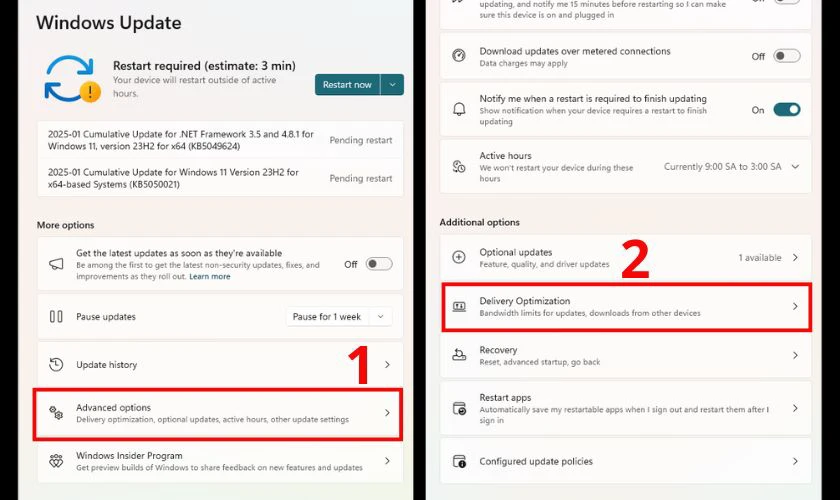Expand the Active hours setting chevron
The height and width of the screenshot is (500, 840).
click(796, 167)
